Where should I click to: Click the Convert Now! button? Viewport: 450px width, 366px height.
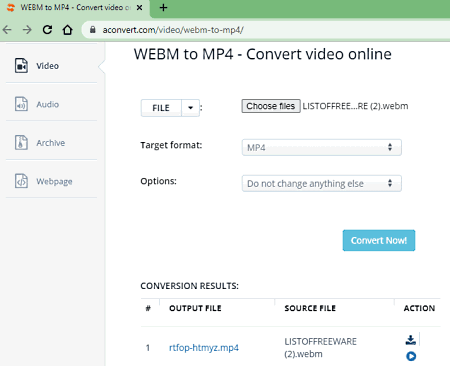pyautogui.click(x=379, y=240)
